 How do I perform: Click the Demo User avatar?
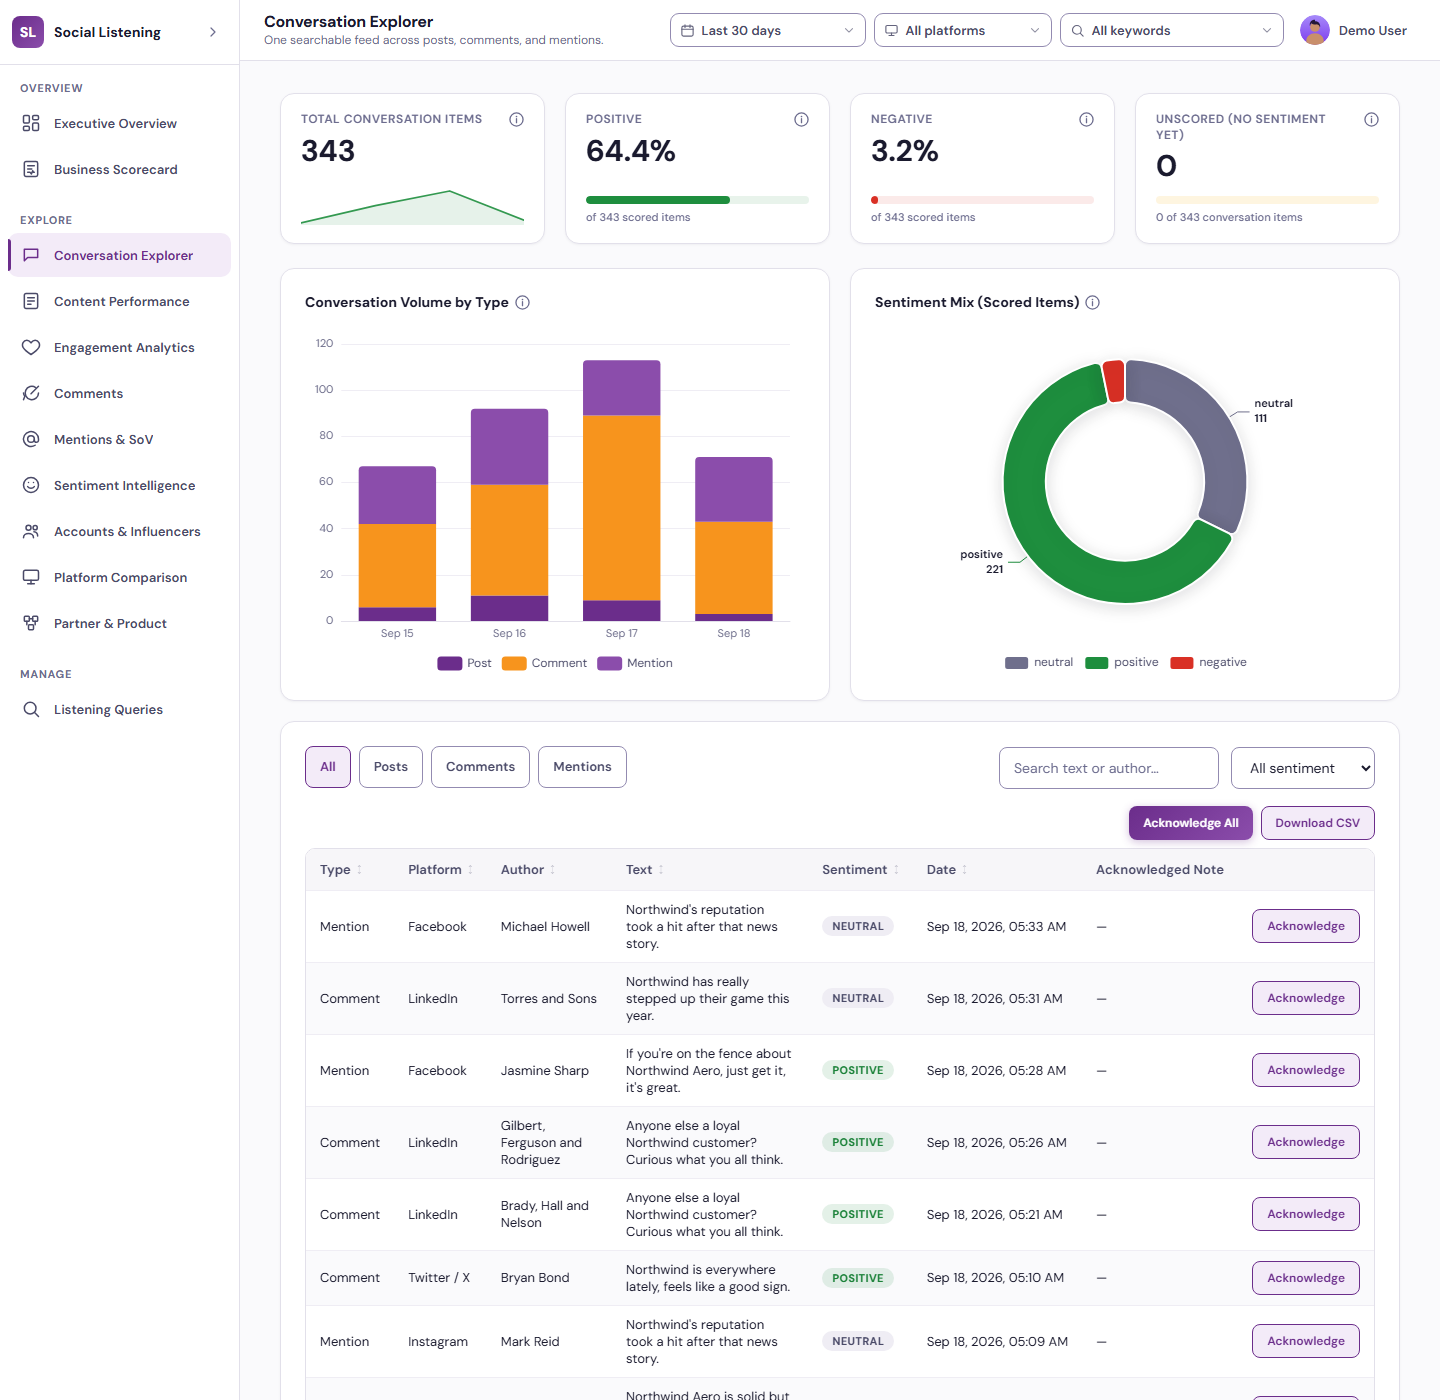1314,30
